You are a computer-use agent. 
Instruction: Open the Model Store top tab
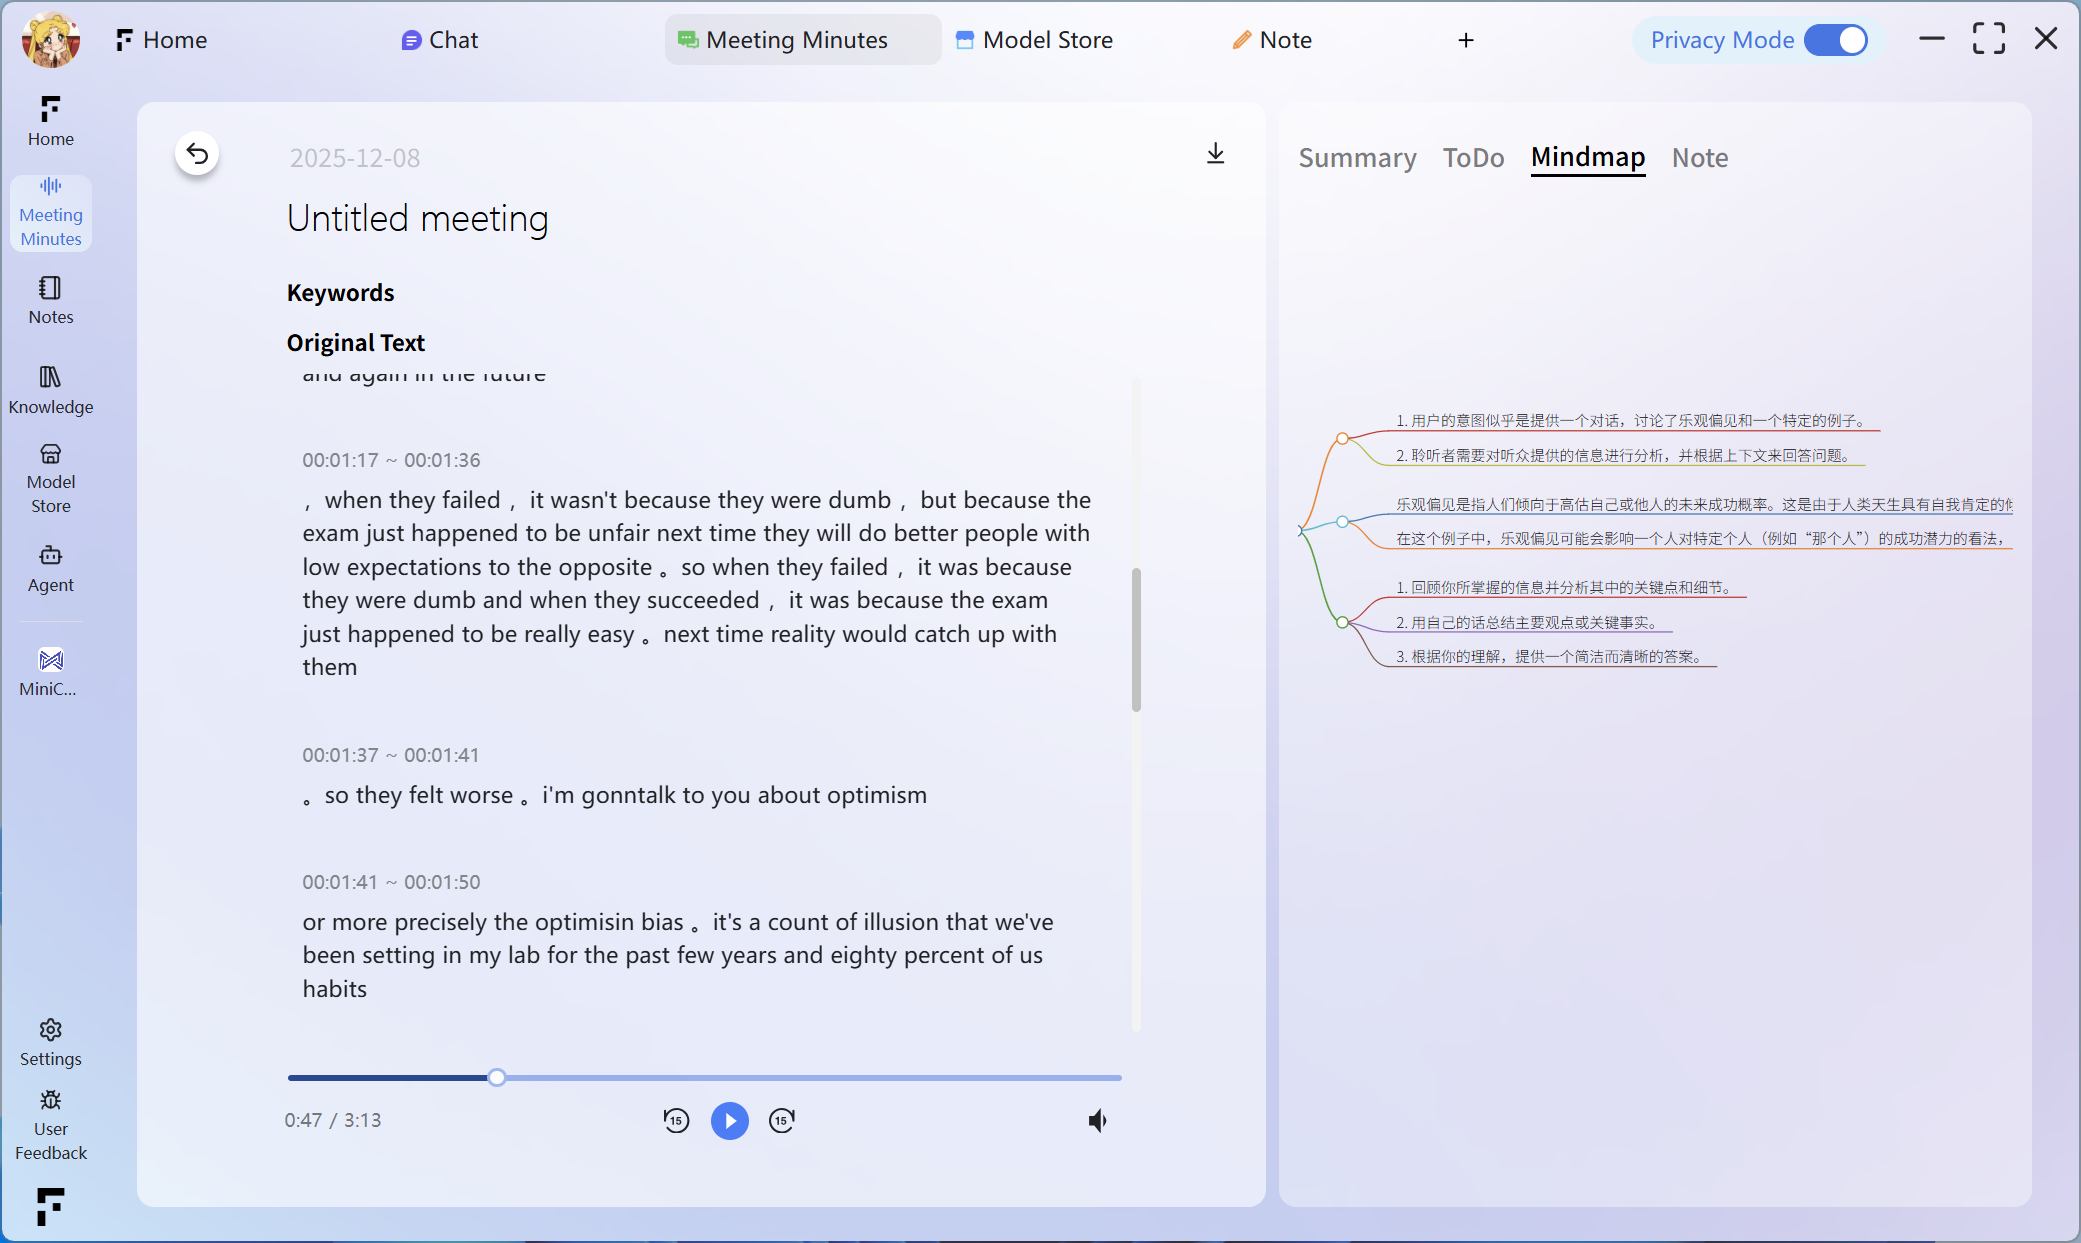1035,40
